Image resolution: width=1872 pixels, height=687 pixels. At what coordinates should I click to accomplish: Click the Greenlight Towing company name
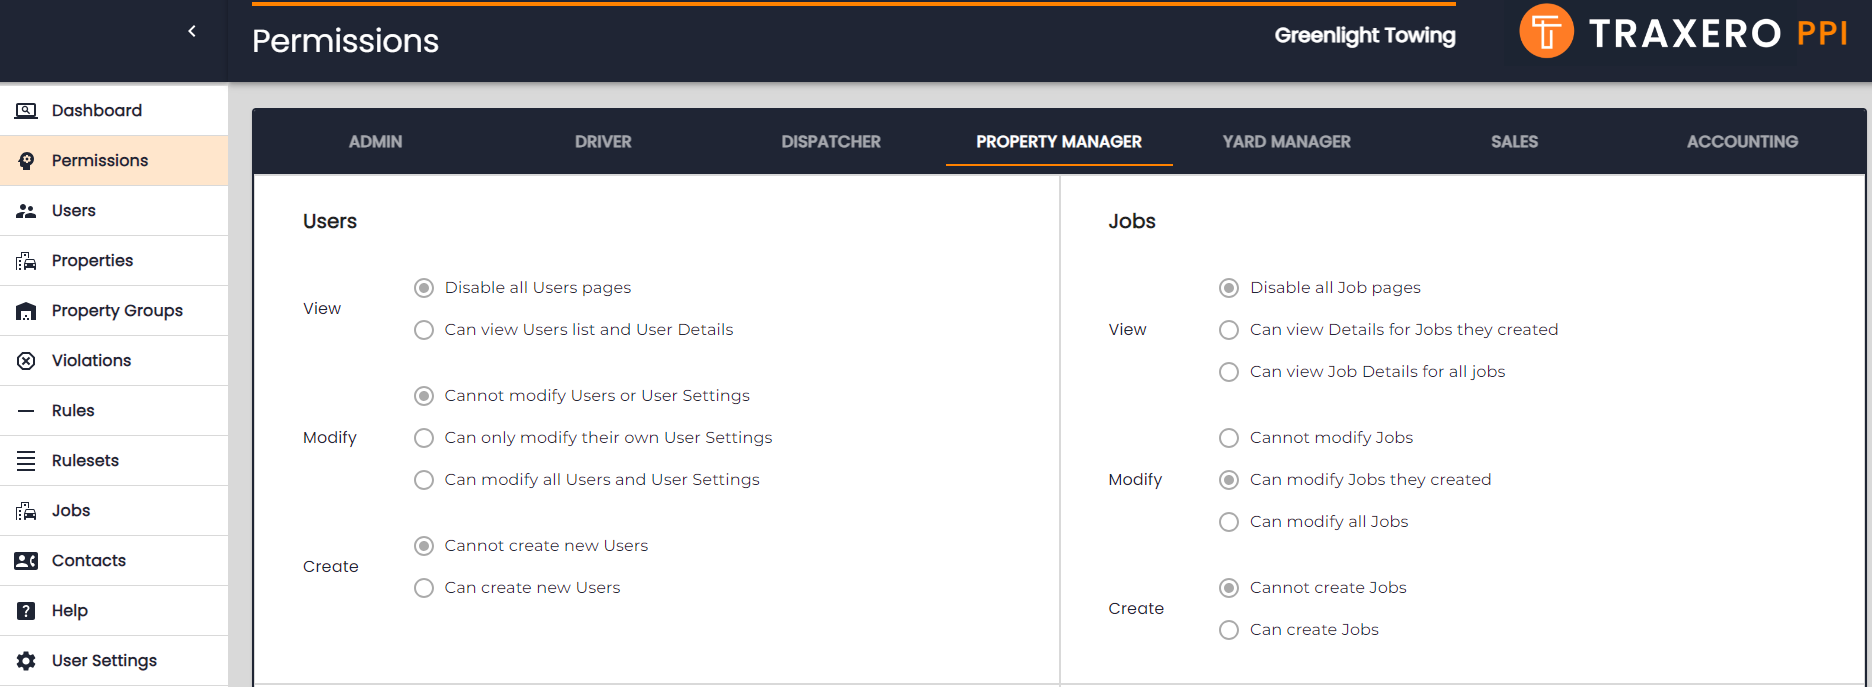click(1365, 35)
